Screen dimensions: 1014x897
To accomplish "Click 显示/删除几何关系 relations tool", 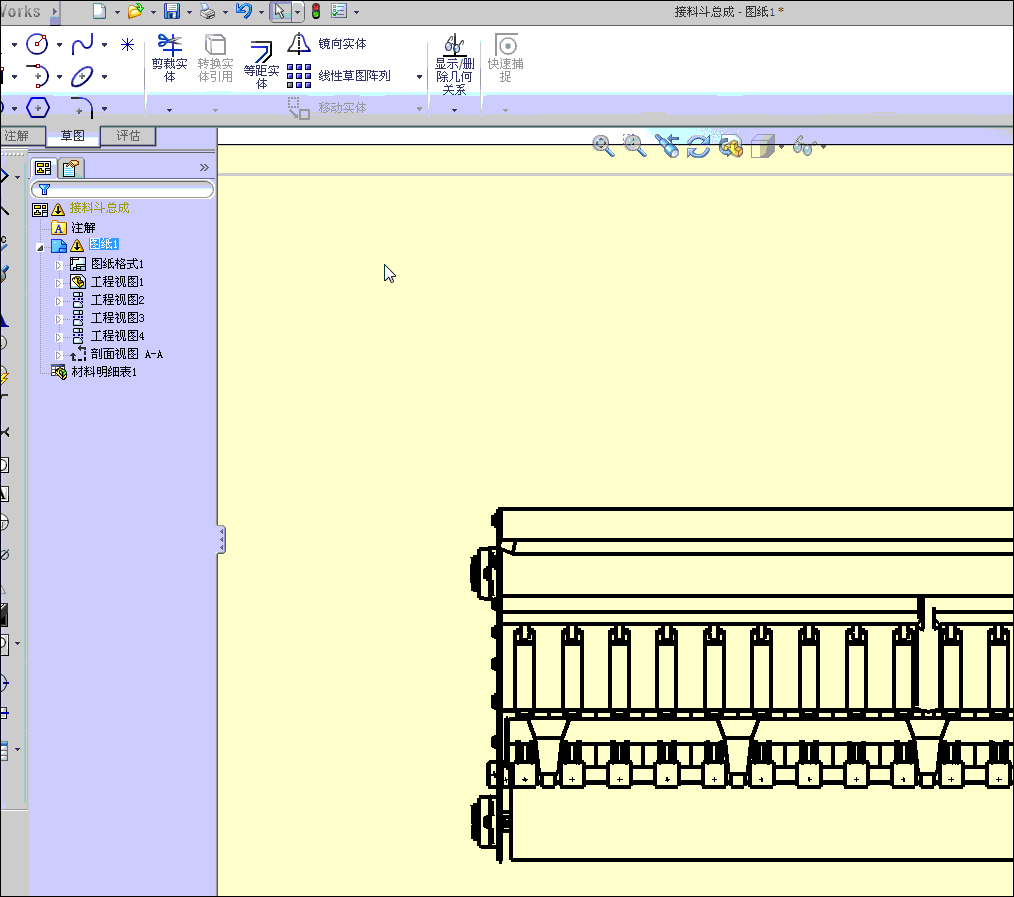I will tap(454, 65).
